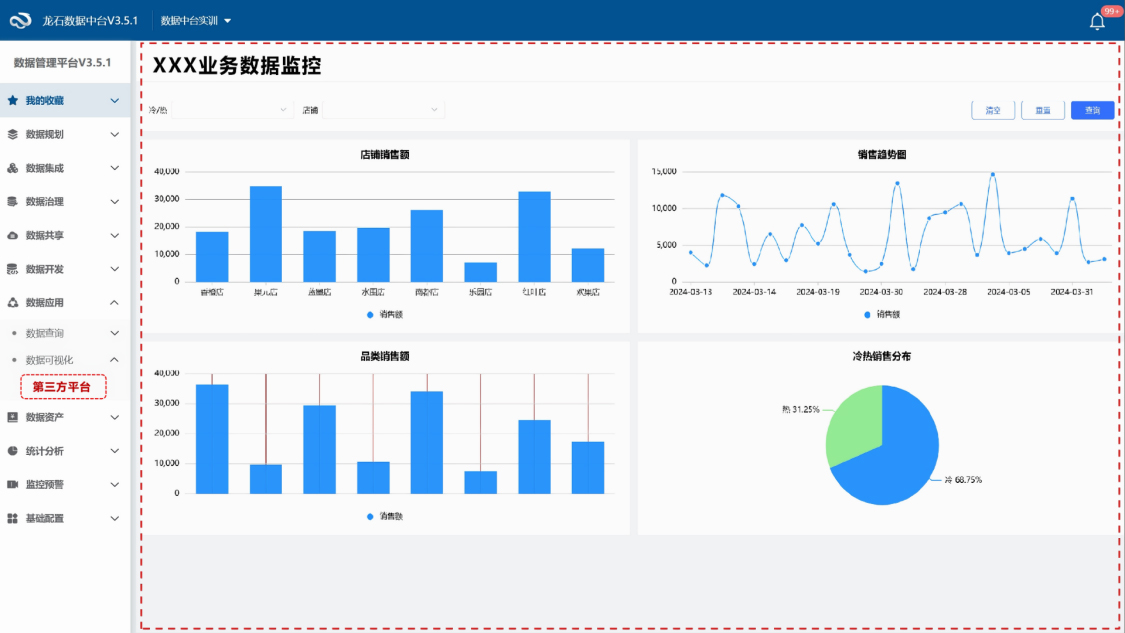
Task: Click the 查询 button
Action: click(x=1092, y=110)
